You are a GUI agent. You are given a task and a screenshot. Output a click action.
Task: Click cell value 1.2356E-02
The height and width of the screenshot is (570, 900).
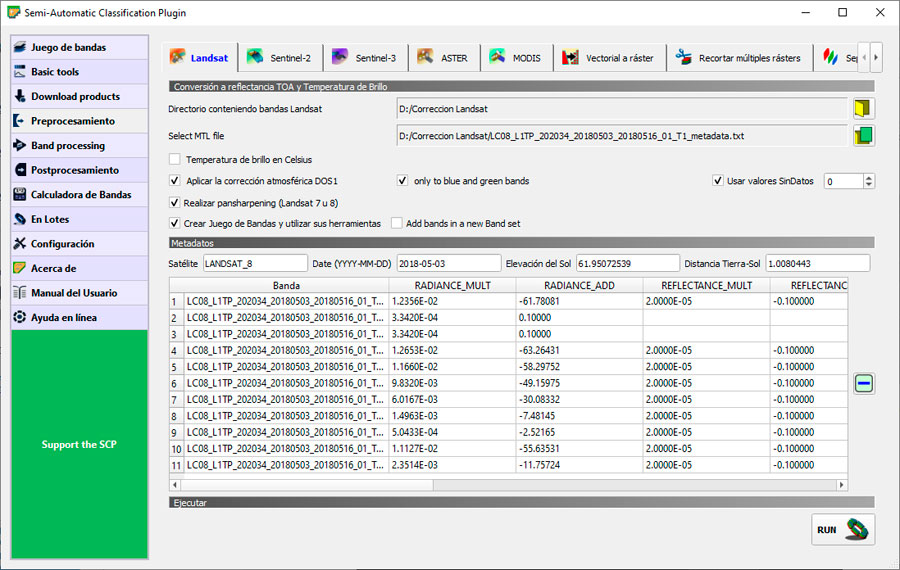[452, 301]
